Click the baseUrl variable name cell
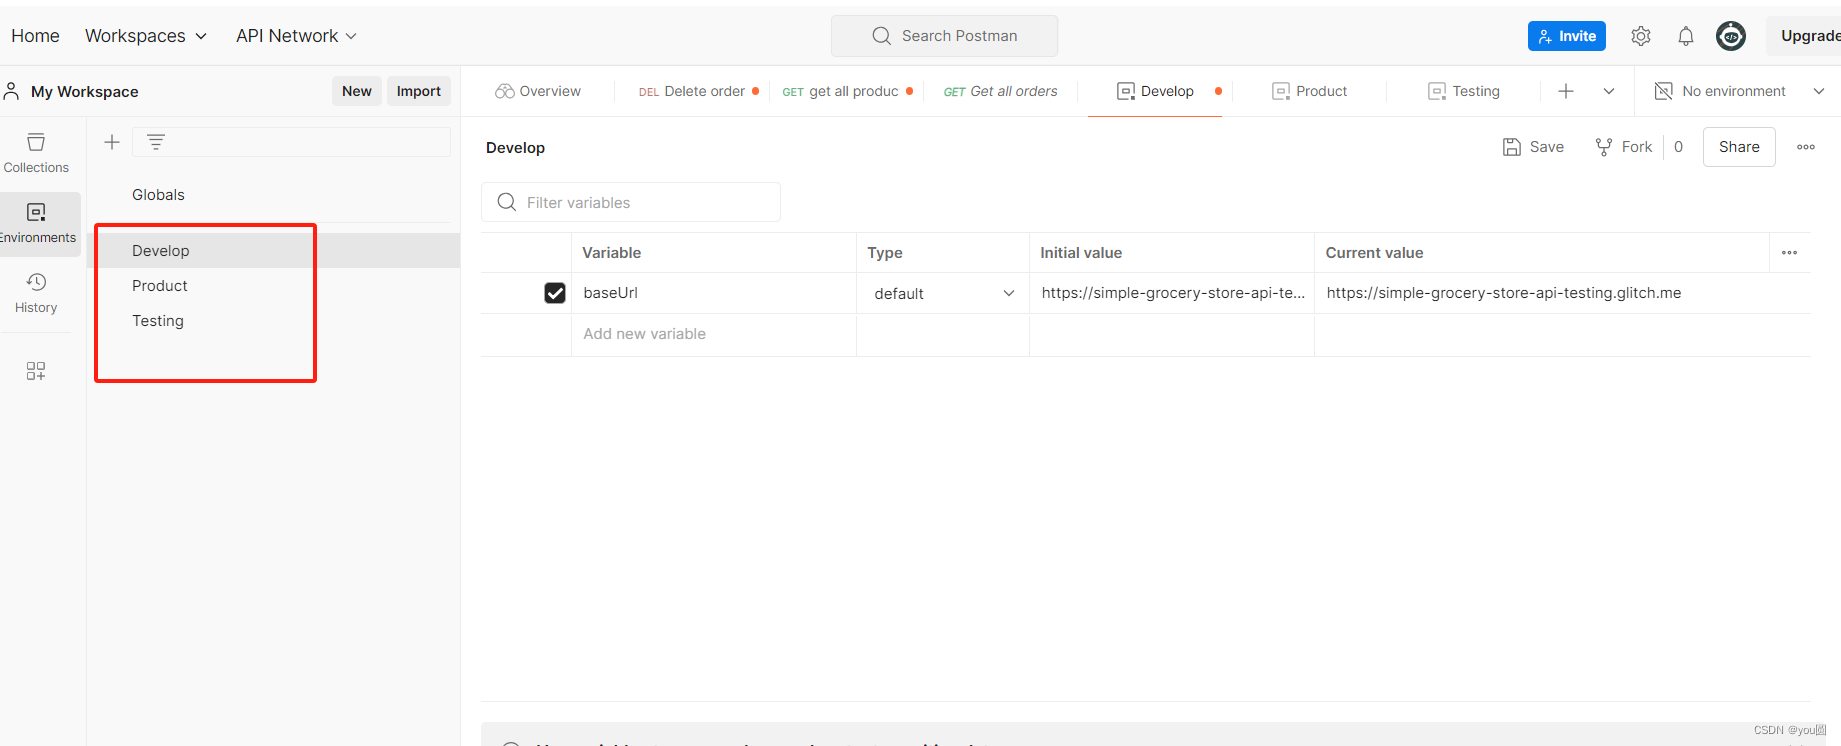This screenshot has height=746, width=1841. coord(713,293)
